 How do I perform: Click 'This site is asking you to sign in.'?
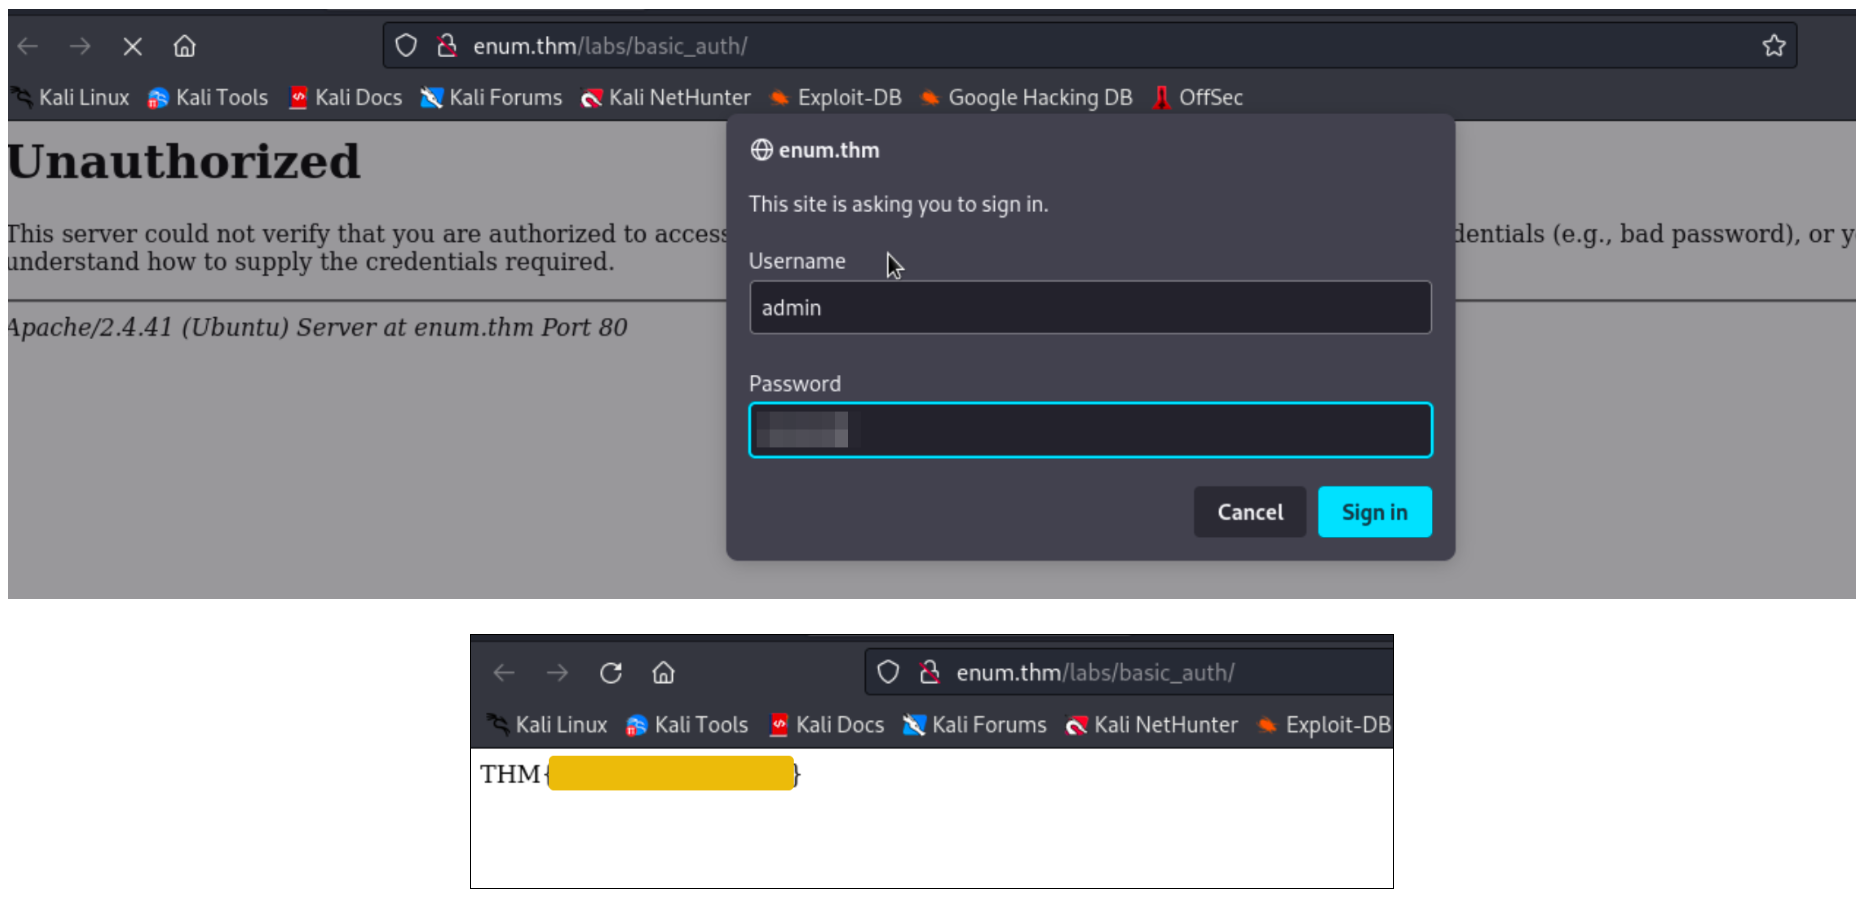tap(898, 204)
